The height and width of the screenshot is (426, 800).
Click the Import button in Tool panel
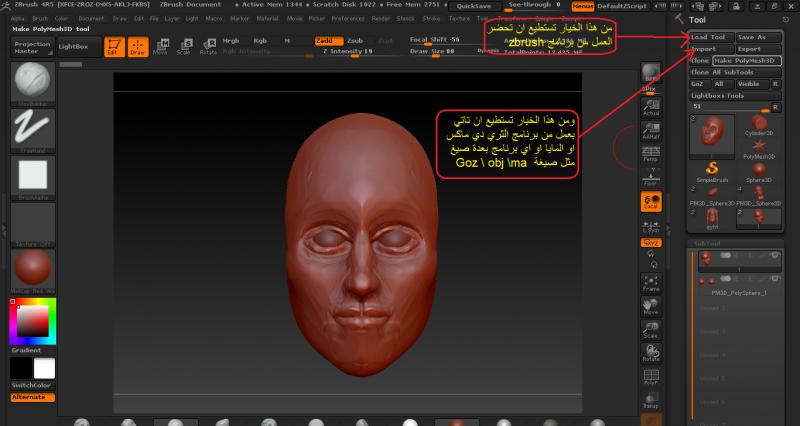pos(705,49)
